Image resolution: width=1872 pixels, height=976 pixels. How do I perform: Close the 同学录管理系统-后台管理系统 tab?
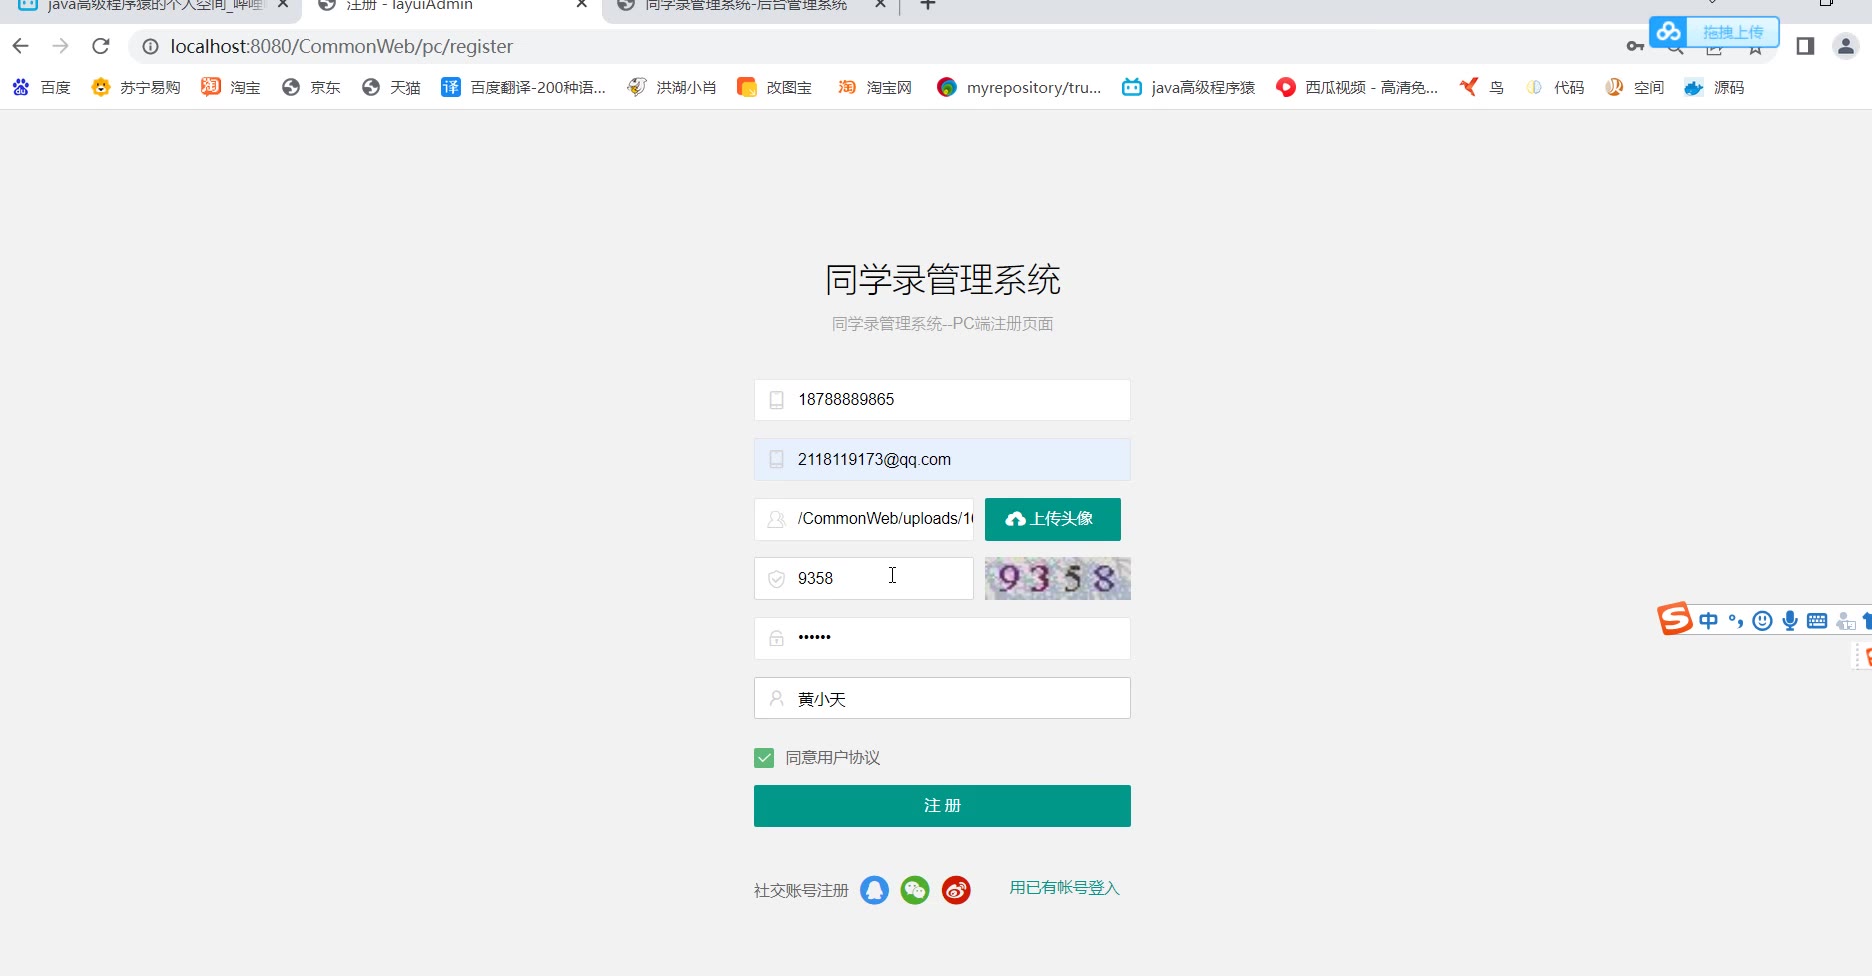click(x=880, y=5)
